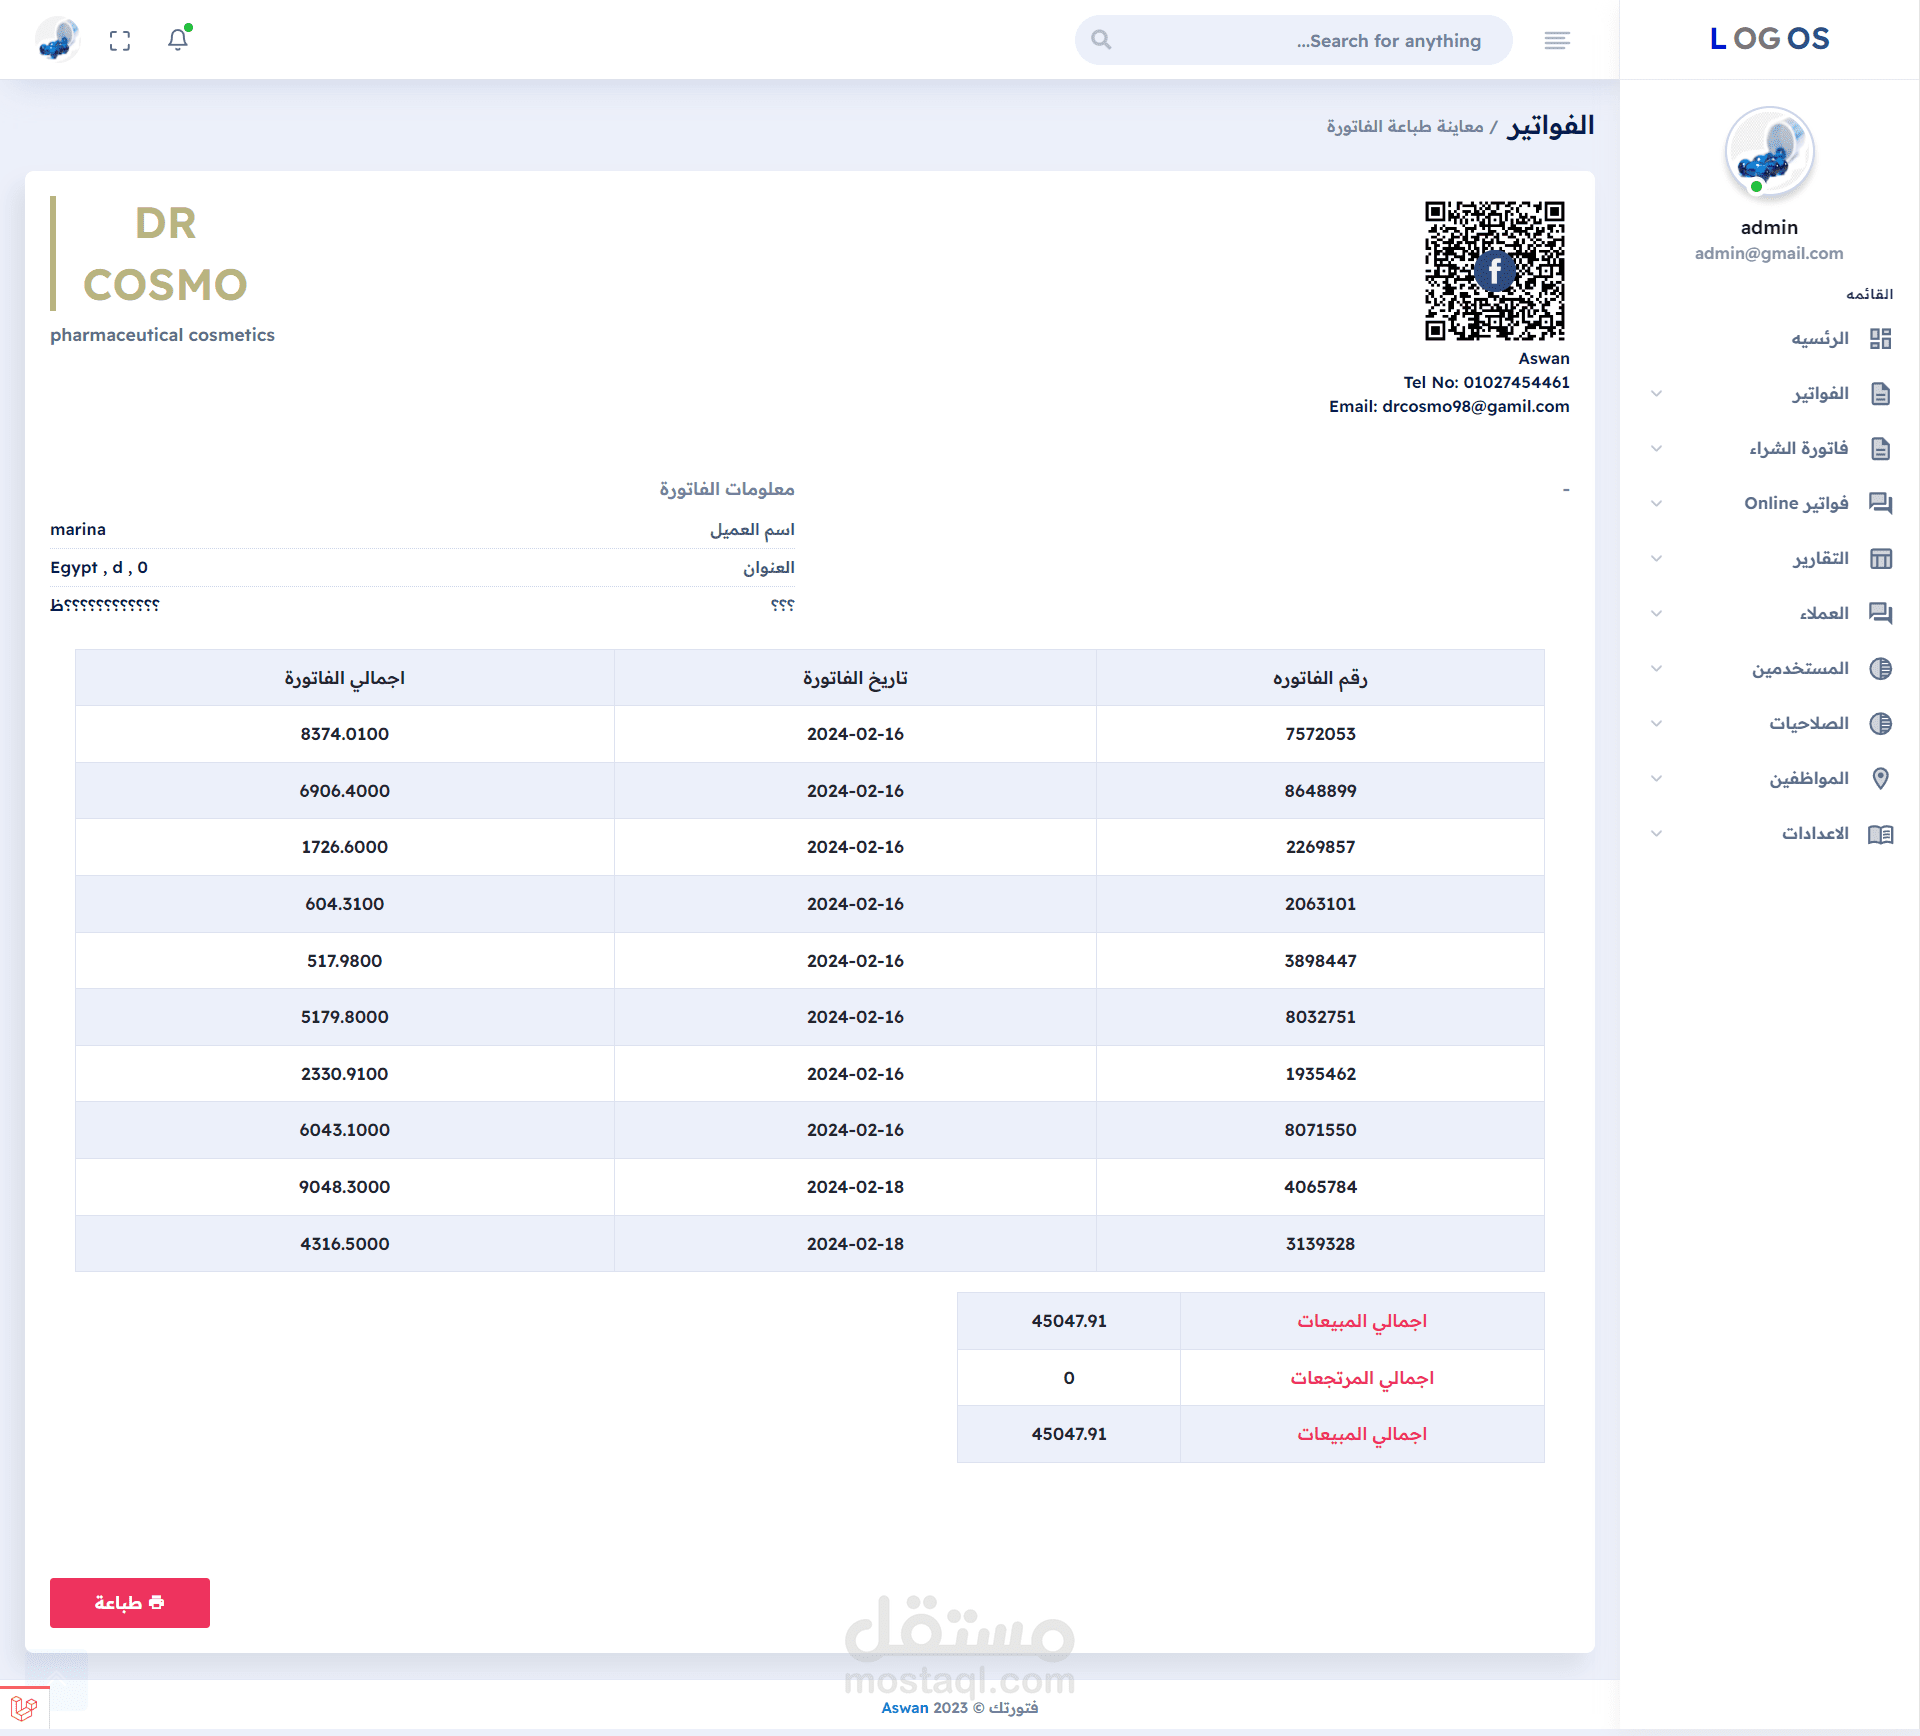The image size is (1920, 1736).
Task: Click the sidebar hamburger menu icon
Action: pyautogui.click(x=1557, y=40)
